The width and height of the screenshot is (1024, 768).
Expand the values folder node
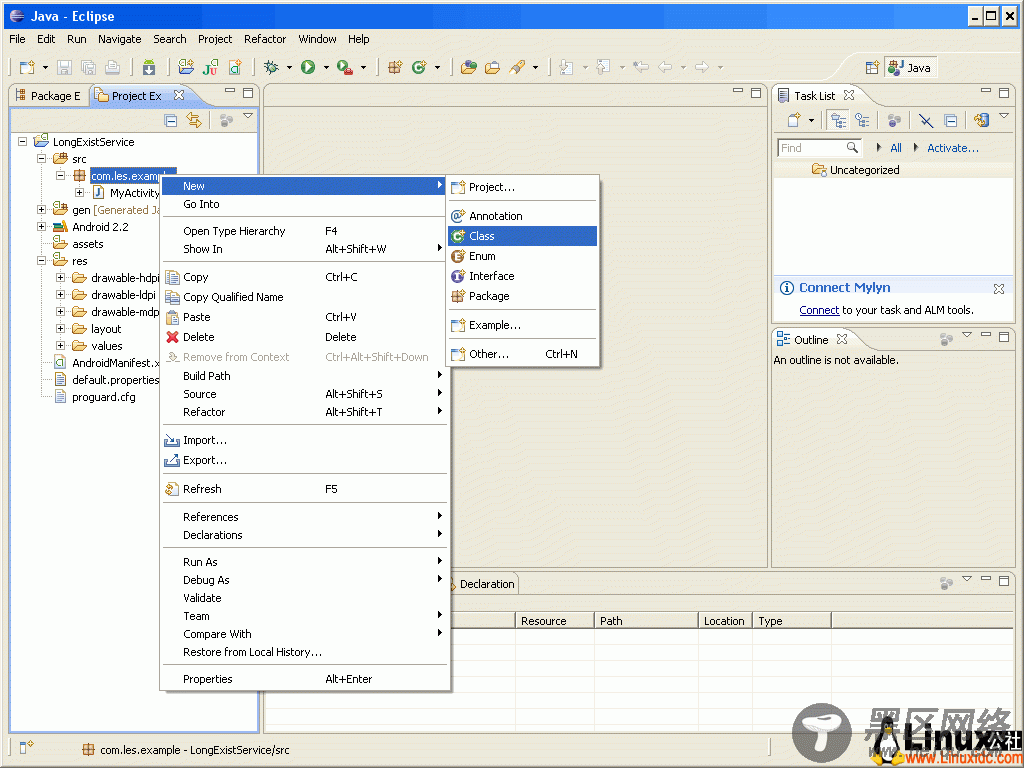pyautogui.click(x=61, y=345)
